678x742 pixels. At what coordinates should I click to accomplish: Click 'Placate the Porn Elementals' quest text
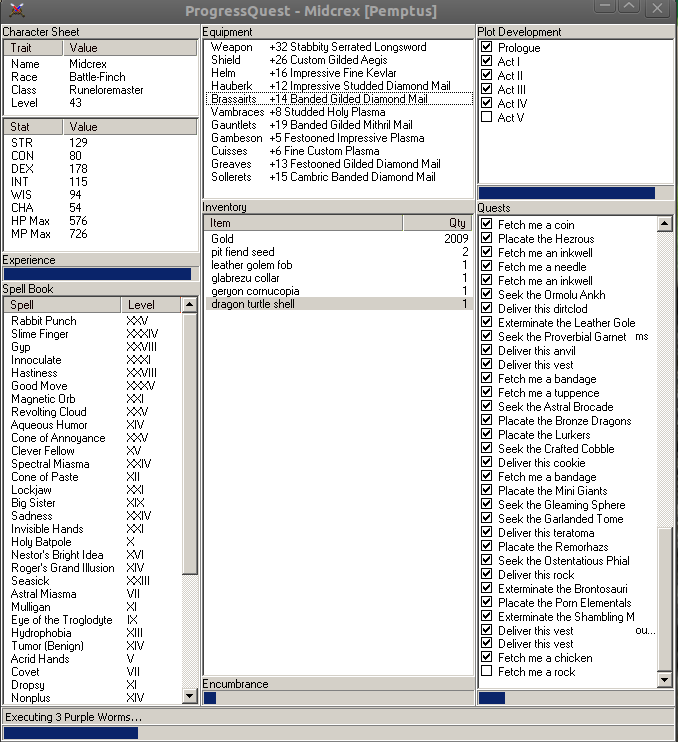[564, 602]
